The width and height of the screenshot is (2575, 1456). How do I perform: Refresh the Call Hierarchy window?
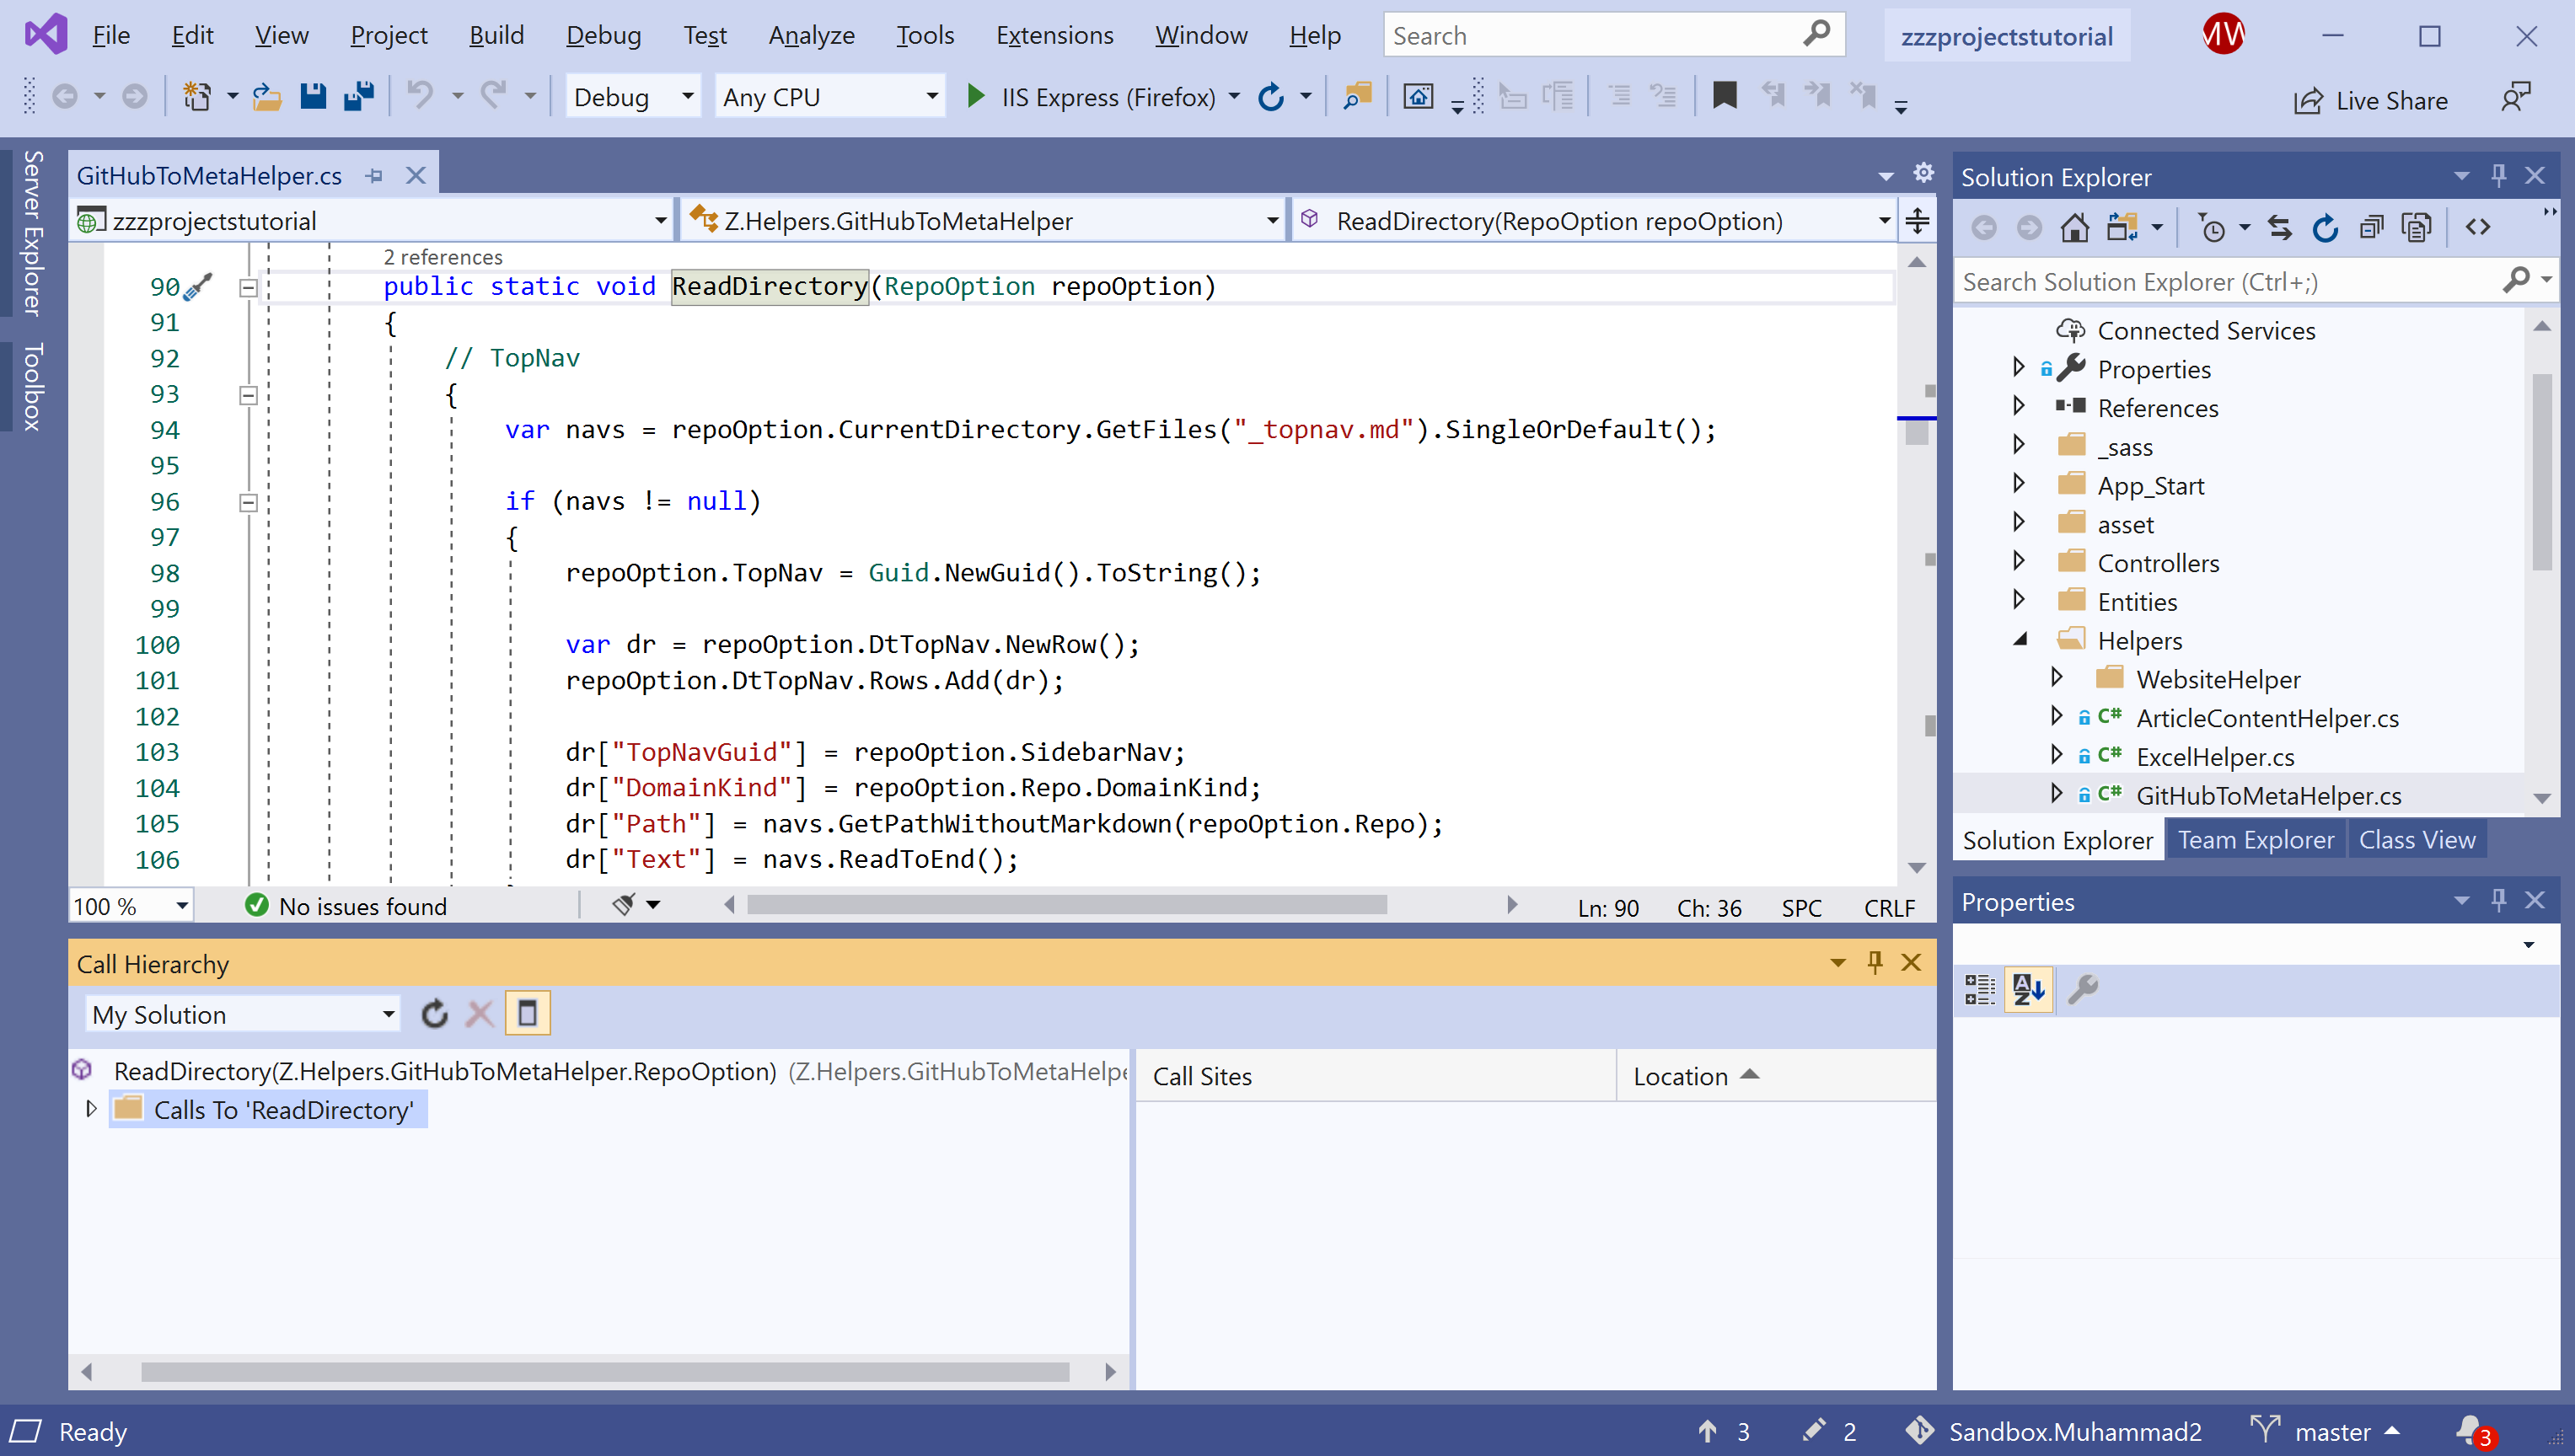pos(434,1014)
